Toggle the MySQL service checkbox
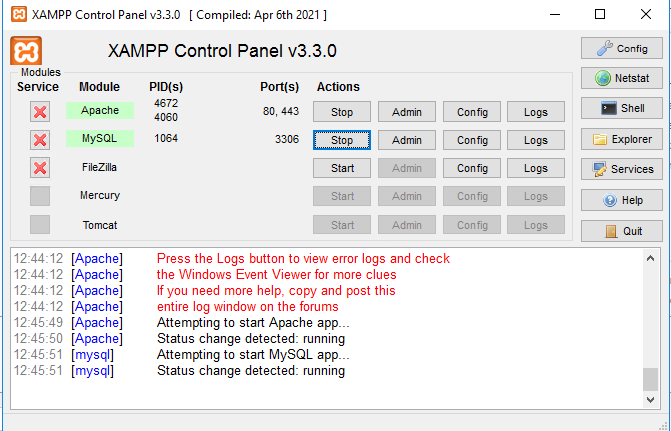 click(x=40, y=140)
